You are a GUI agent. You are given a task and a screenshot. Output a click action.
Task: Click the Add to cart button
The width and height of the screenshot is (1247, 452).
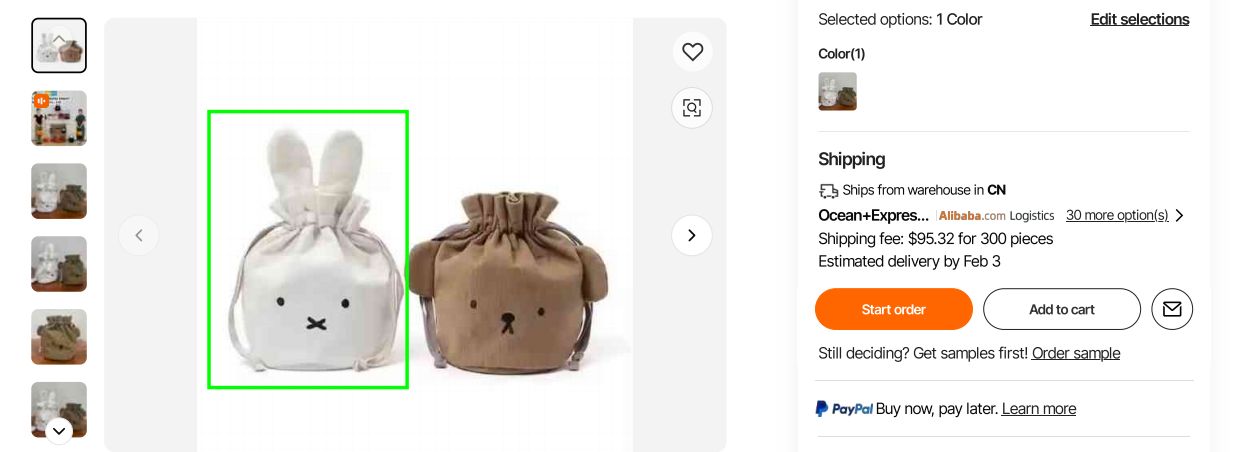[x=1061, y=309]
